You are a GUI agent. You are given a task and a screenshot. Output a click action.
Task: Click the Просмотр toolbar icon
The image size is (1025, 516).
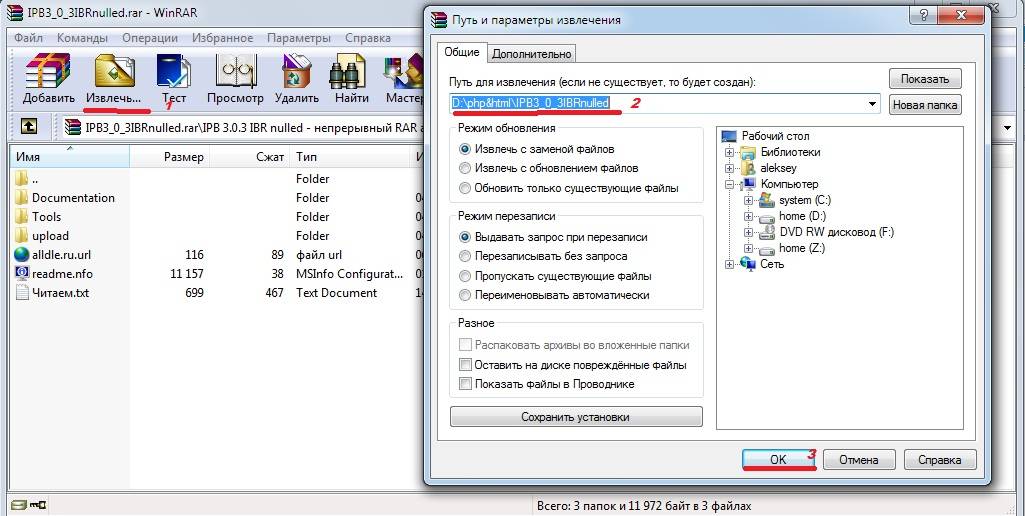(235, 71)
